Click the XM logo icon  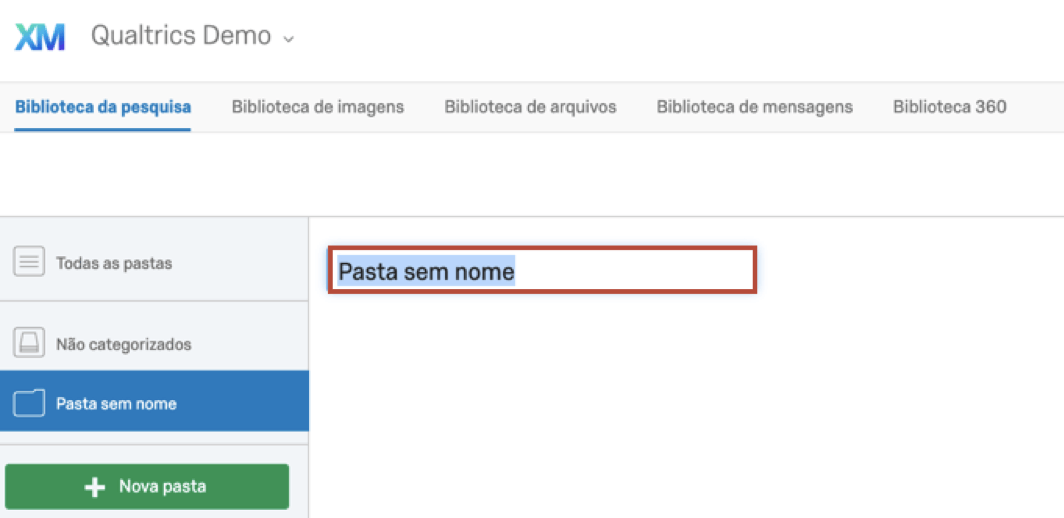40,37
